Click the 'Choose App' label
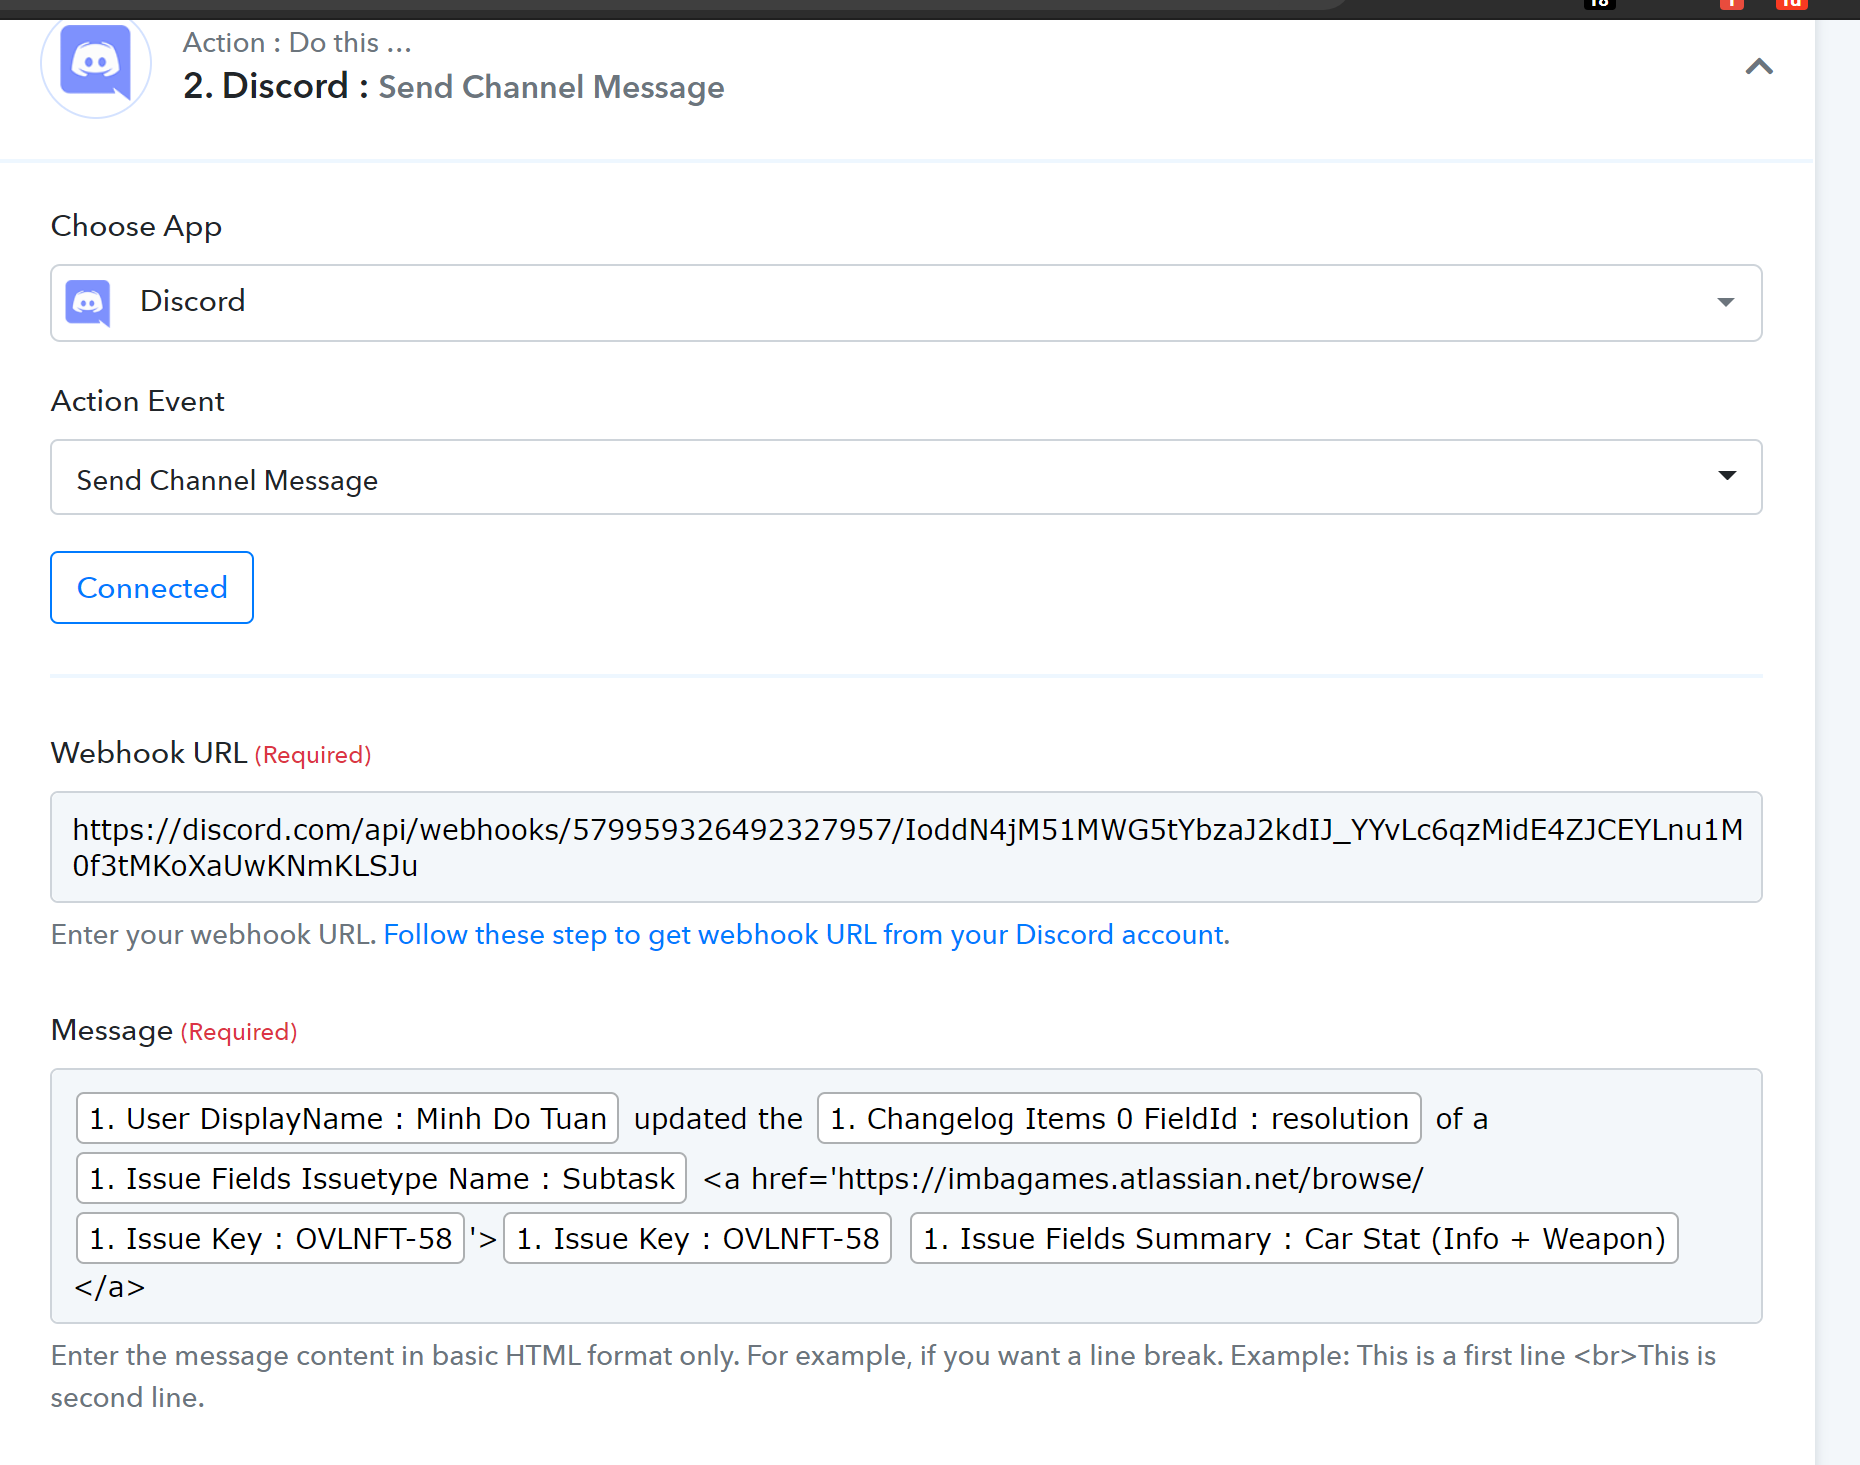This screenshot has width=1860, height=1465. [x=136, y=226]
